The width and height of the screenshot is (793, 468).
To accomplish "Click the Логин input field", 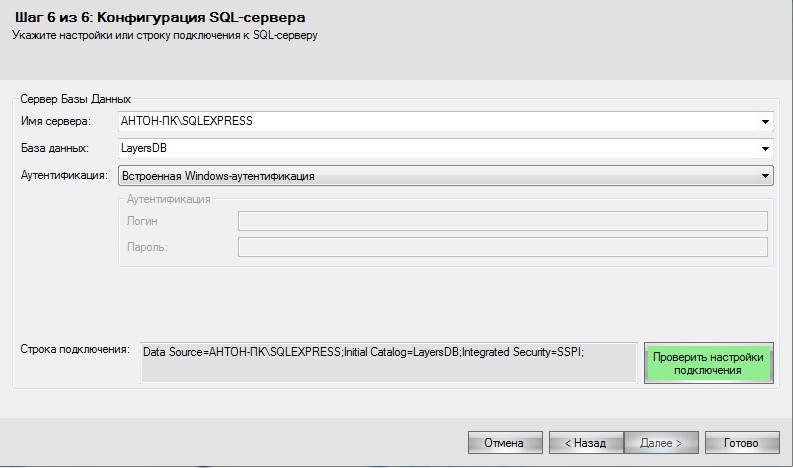I will tap(502, 221).
